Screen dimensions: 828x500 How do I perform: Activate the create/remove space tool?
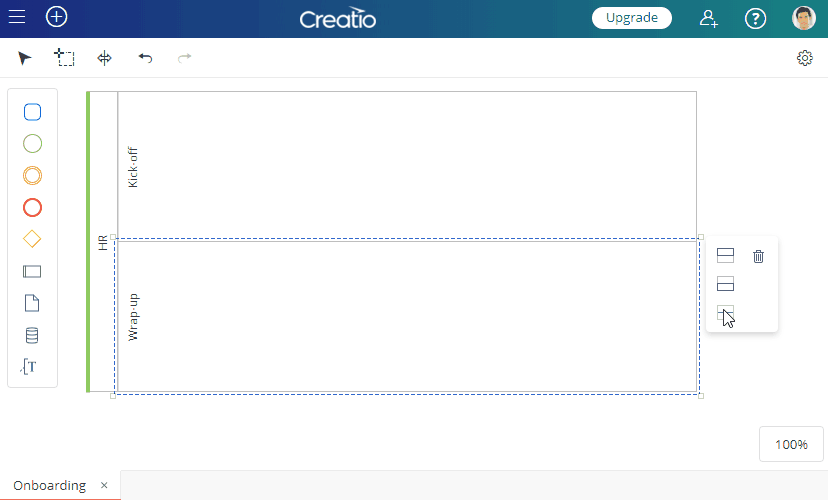click(x=105, y=58)
